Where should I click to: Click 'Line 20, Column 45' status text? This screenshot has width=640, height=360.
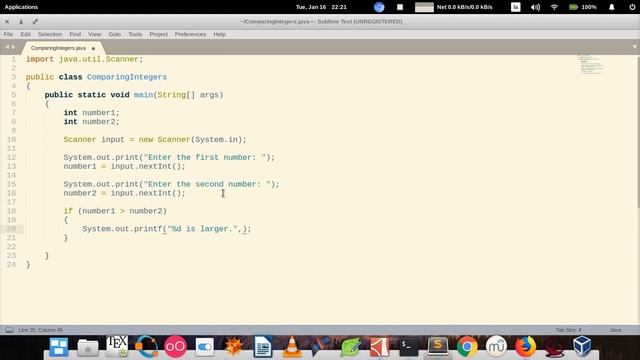click(x=40, y=330)
